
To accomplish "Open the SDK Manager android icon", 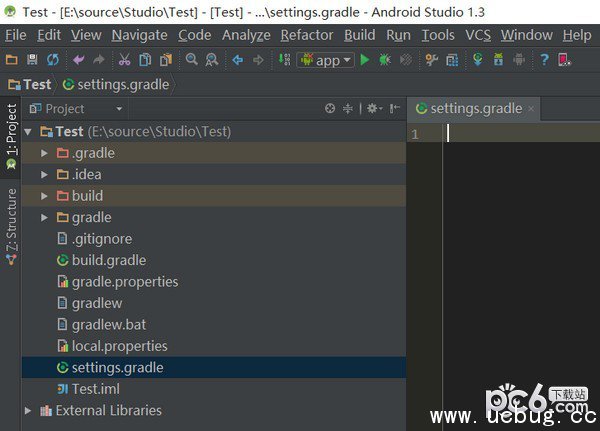I will [x=519, y=60].
